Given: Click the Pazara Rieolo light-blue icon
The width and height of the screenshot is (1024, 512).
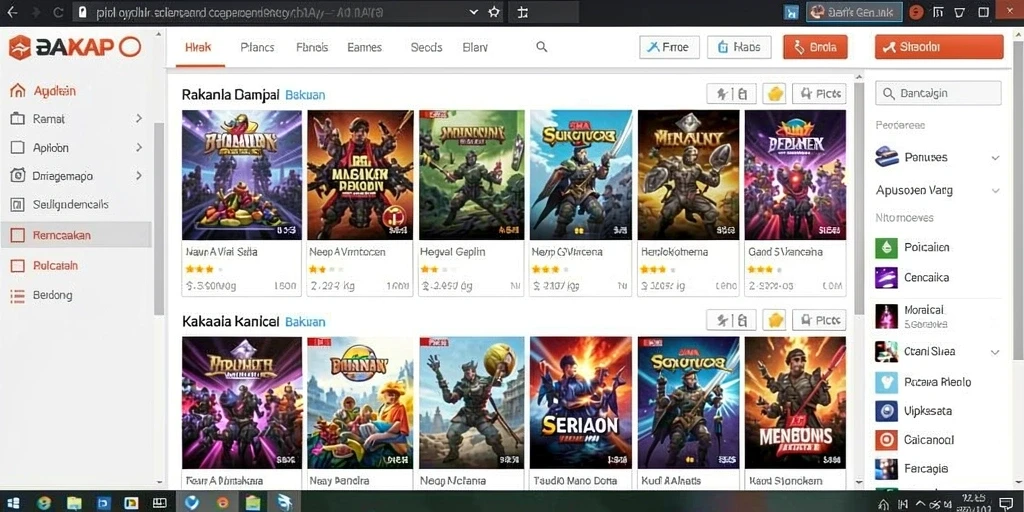Looking at the screenshot, I should click(886, 382).
